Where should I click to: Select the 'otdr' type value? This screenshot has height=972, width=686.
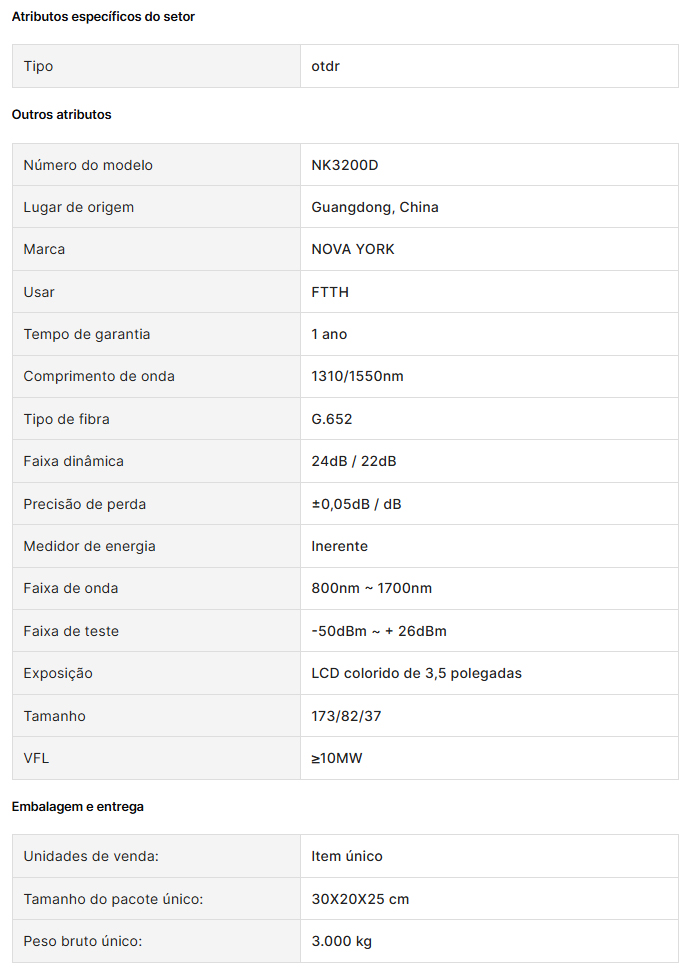click(325, 66)
